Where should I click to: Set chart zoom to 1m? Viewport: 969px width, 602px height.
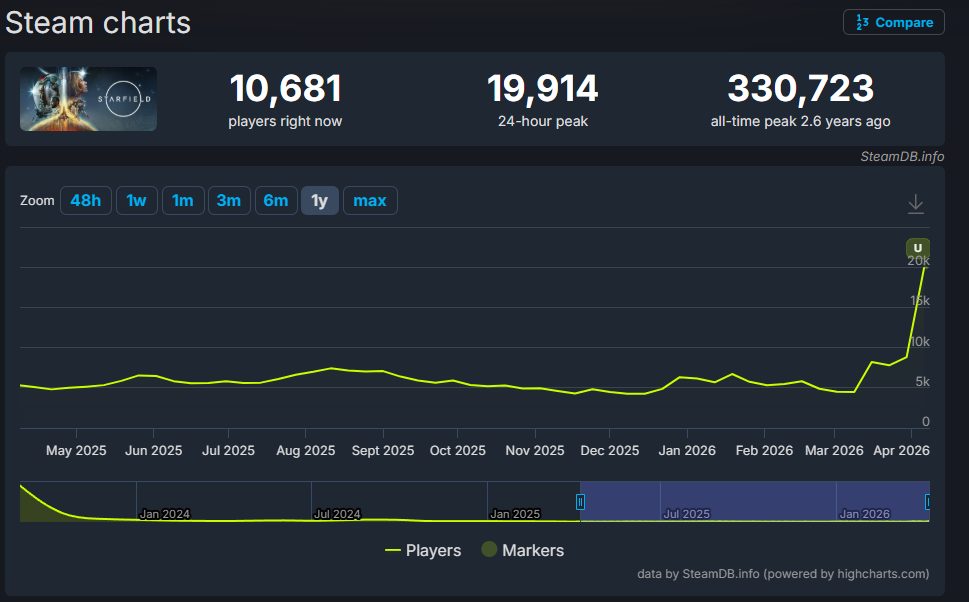183,200
